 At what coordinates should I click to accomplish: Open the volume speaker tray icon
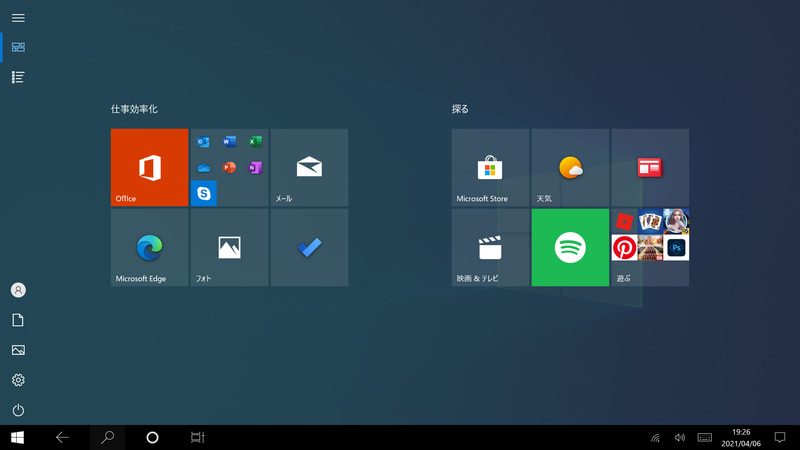tap(680, 438)
